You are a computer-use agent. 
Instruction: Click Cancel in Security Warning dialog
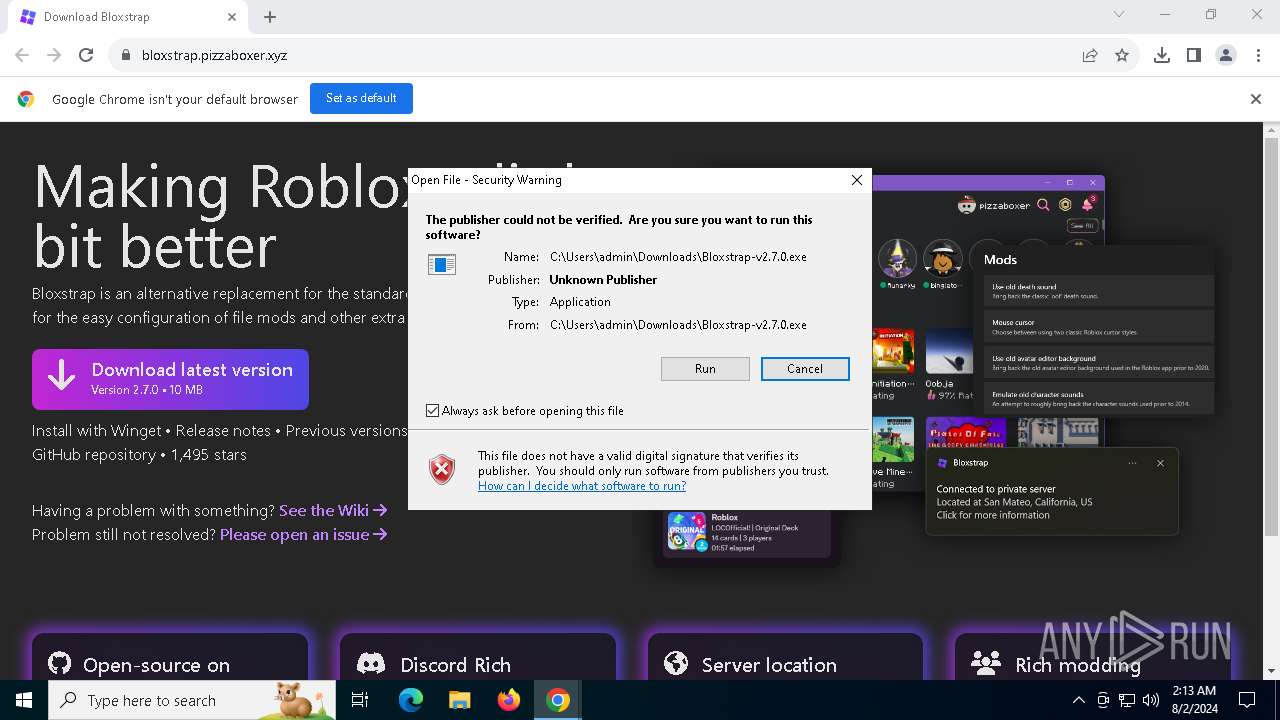click(x=805, y=369)
